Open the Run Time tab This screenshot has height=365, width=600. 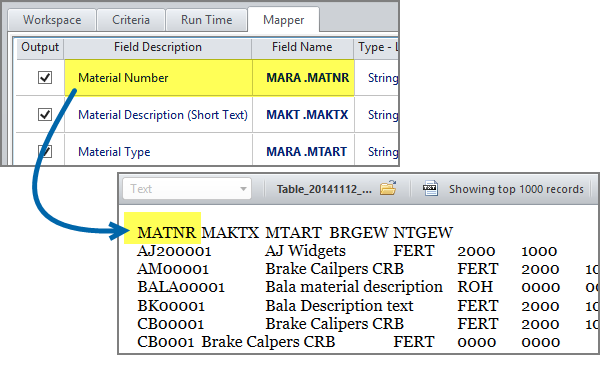pyautogui.click(x=206, y=20)
